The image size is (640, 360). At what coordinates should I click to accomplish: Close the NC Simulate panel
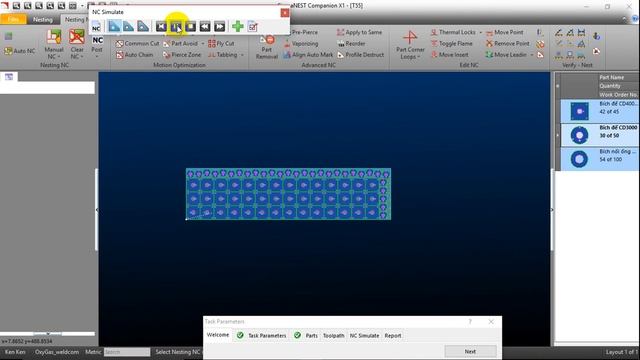coord(284,13)
